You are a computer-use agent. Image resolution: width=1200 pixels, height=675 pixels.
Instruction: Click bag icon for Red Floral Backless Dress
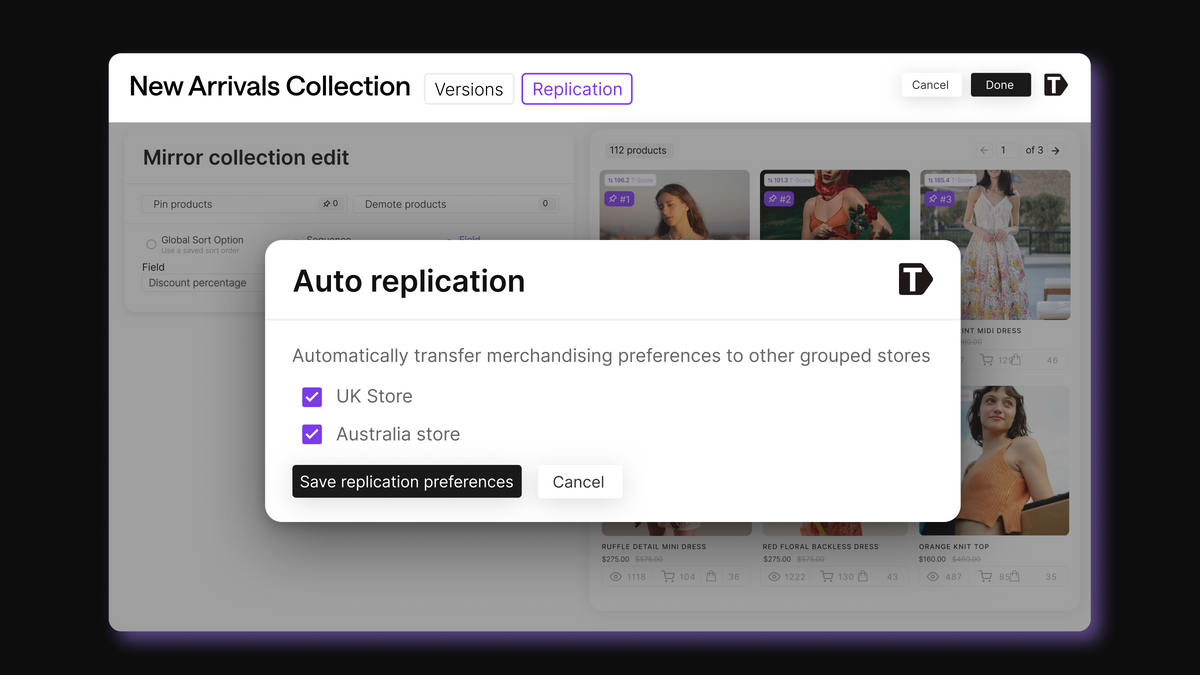[x=863, y=577]
